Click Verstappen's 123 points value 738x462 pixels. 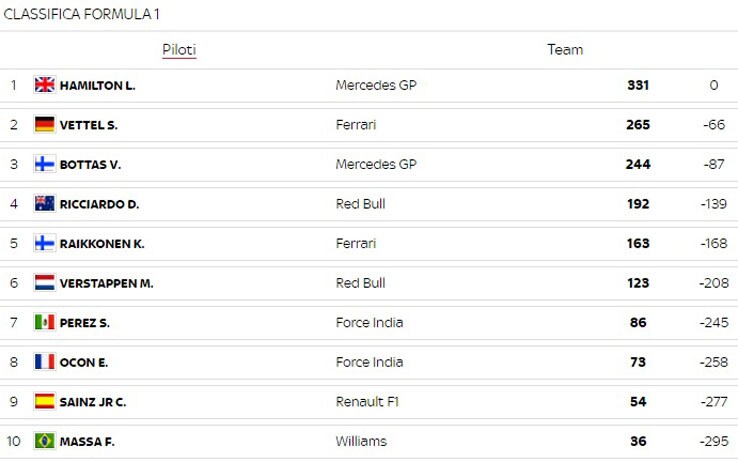click(638, 283)
